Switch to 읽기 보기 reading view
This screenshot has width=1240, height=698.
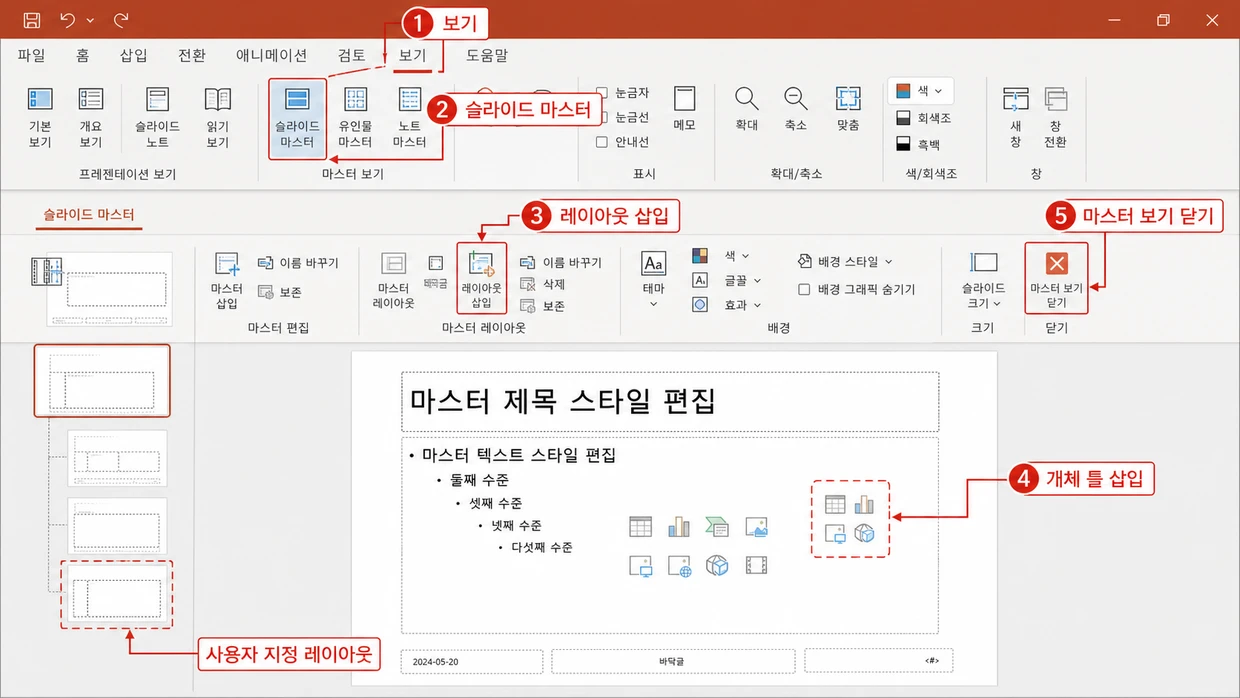point(217,117)
